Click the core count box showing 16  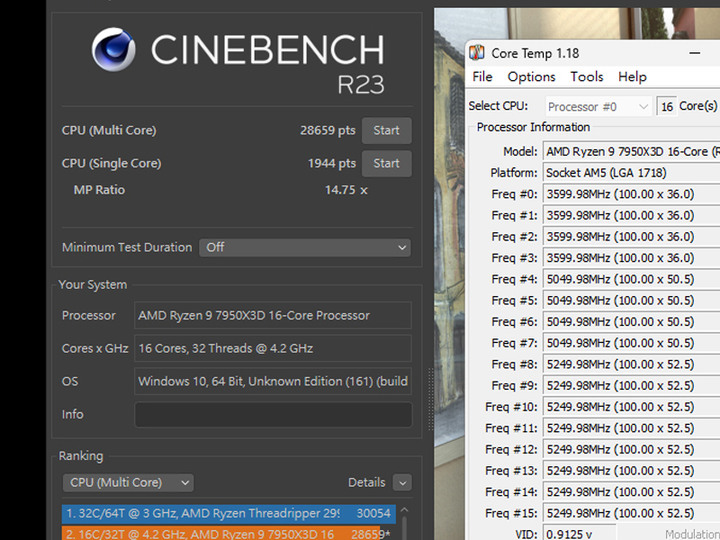coord(667,107)
